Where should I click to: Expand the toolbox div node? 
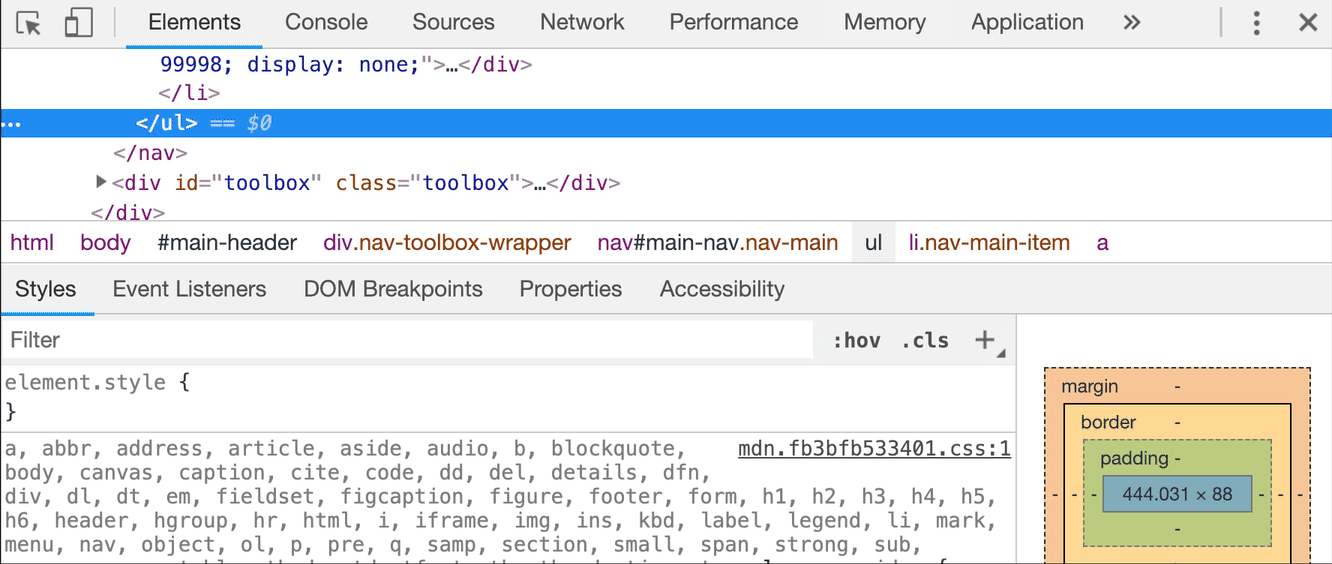click(x=101, y=182)
